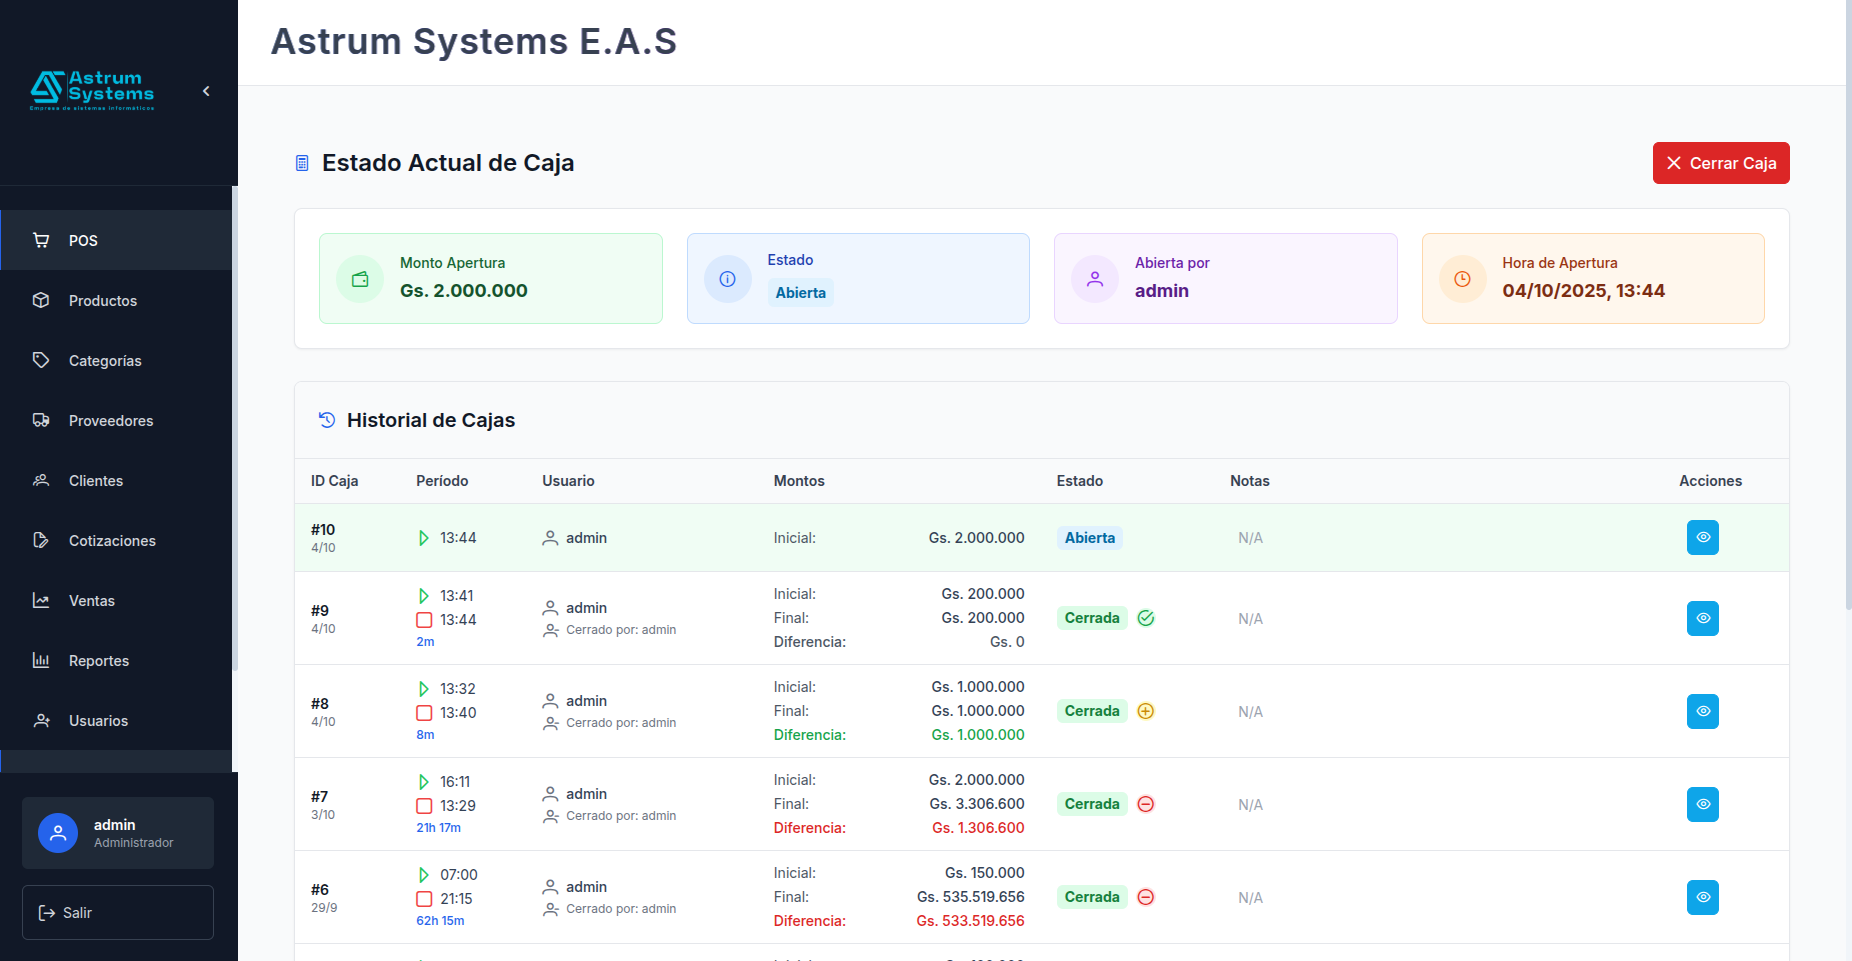Open the Usuarios section

tap(98, 720)
